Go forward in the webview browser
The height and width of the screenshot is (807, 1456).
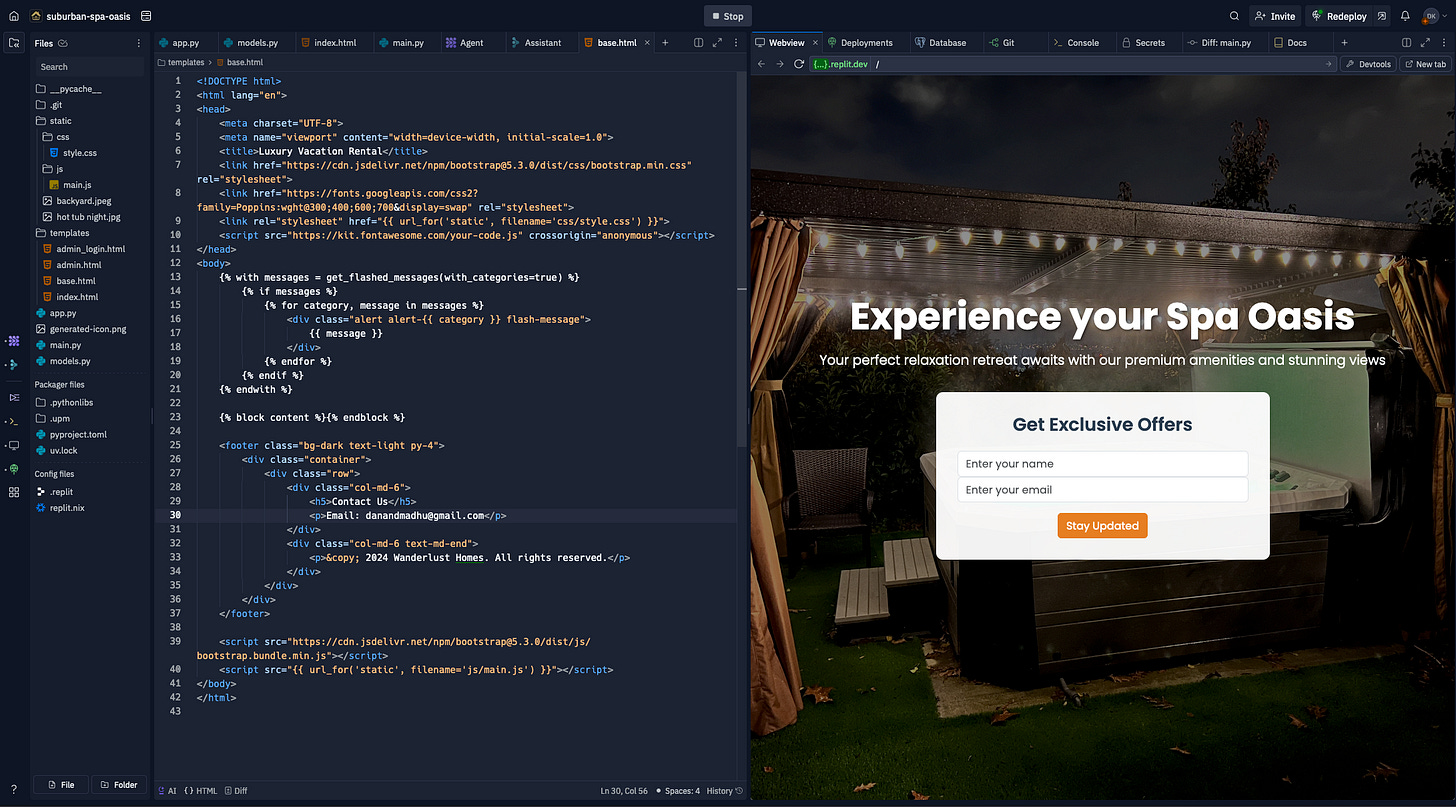tap(779, 64)
